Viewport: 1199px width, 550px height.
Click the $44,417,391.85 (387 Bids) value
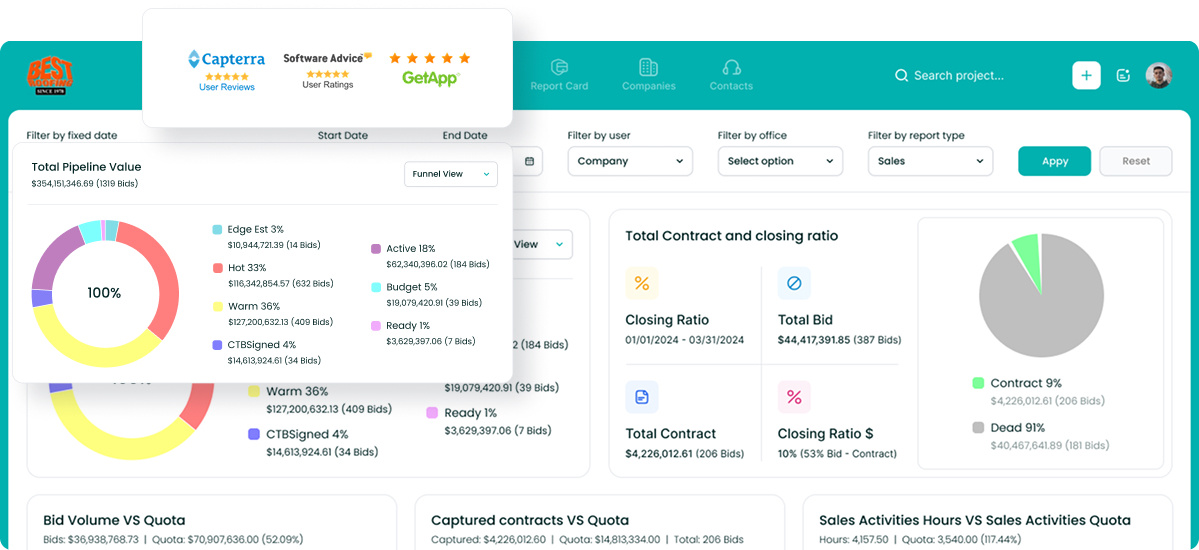point(839,340)
